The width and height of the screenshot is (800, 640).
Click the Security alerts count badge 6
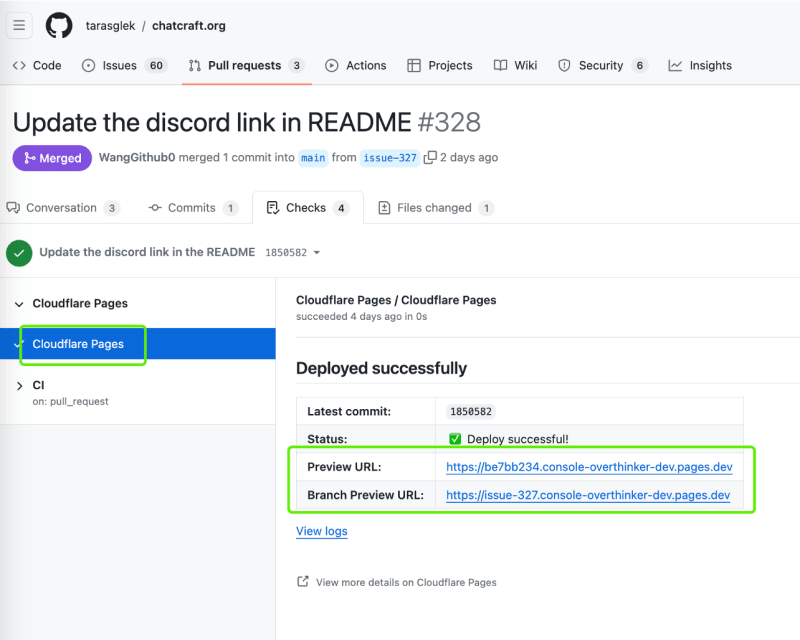pyautogui.click(x=639, y=65)
